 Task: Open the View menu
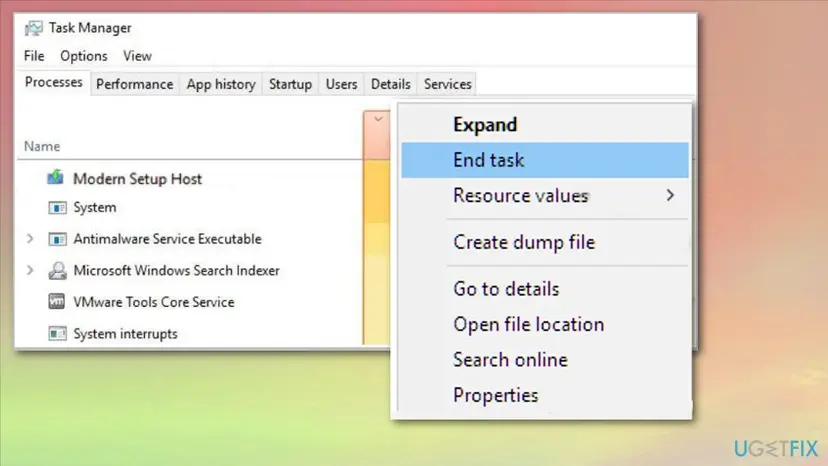[x=137, y=56]
